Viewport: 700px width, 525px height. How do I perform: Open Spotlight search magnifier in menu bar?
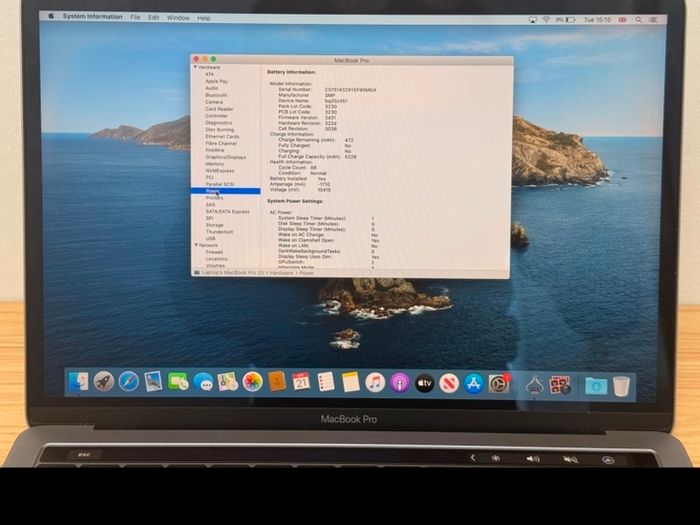[638, 20]
